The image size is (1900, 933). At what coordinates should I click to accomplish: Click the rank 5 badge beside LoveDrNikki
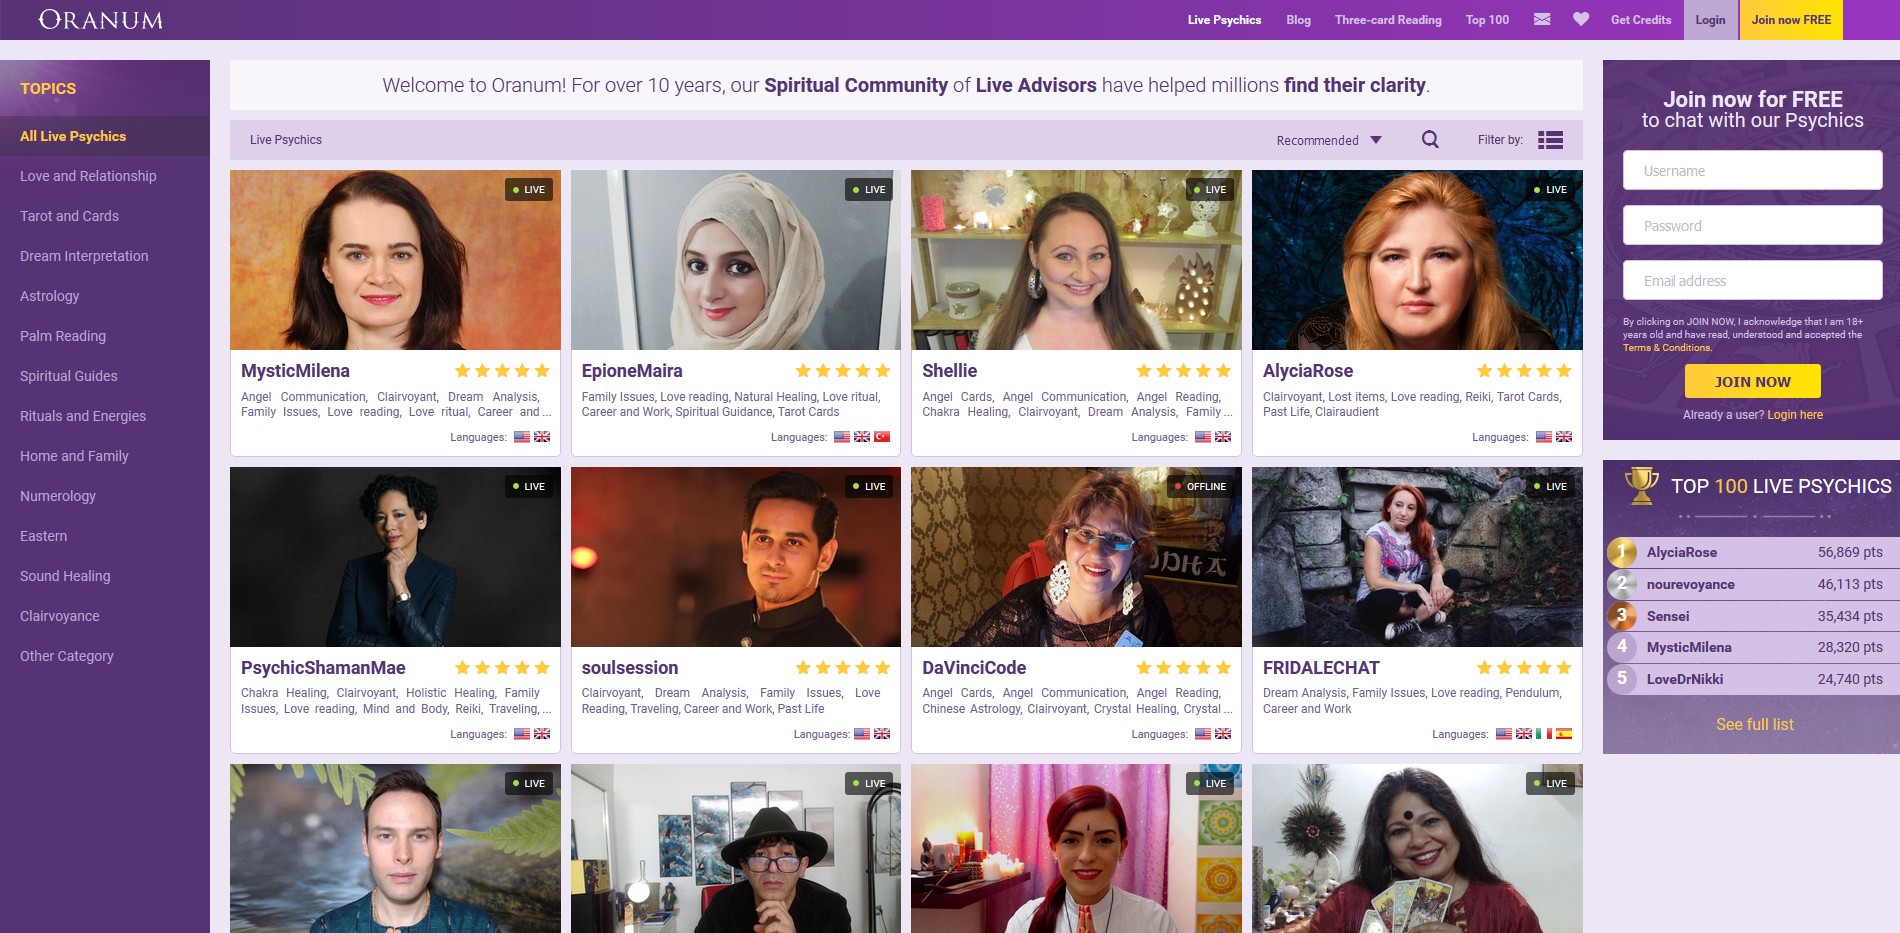pos(1622,679)
